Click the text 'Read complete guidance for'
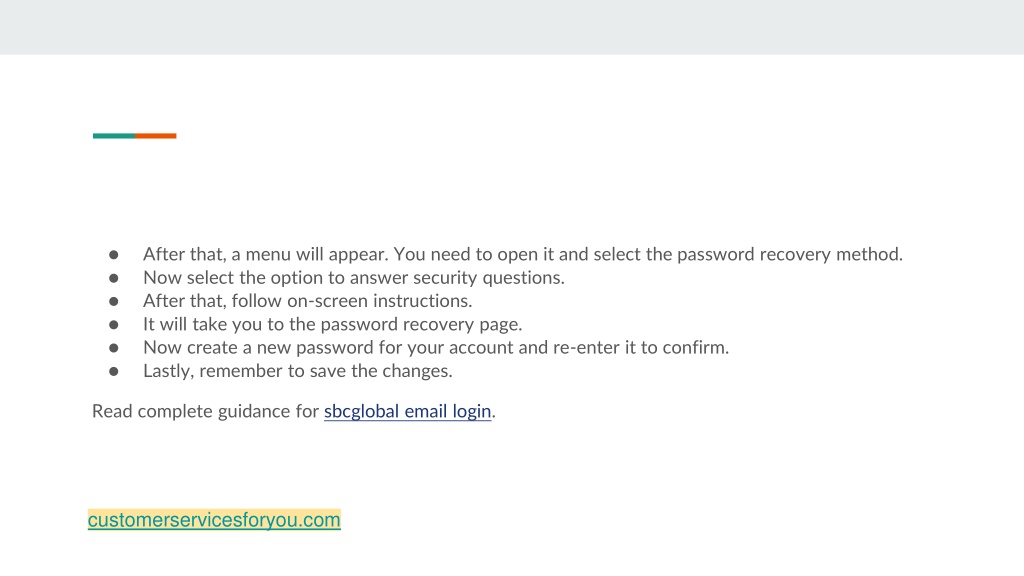 (205, 411)
